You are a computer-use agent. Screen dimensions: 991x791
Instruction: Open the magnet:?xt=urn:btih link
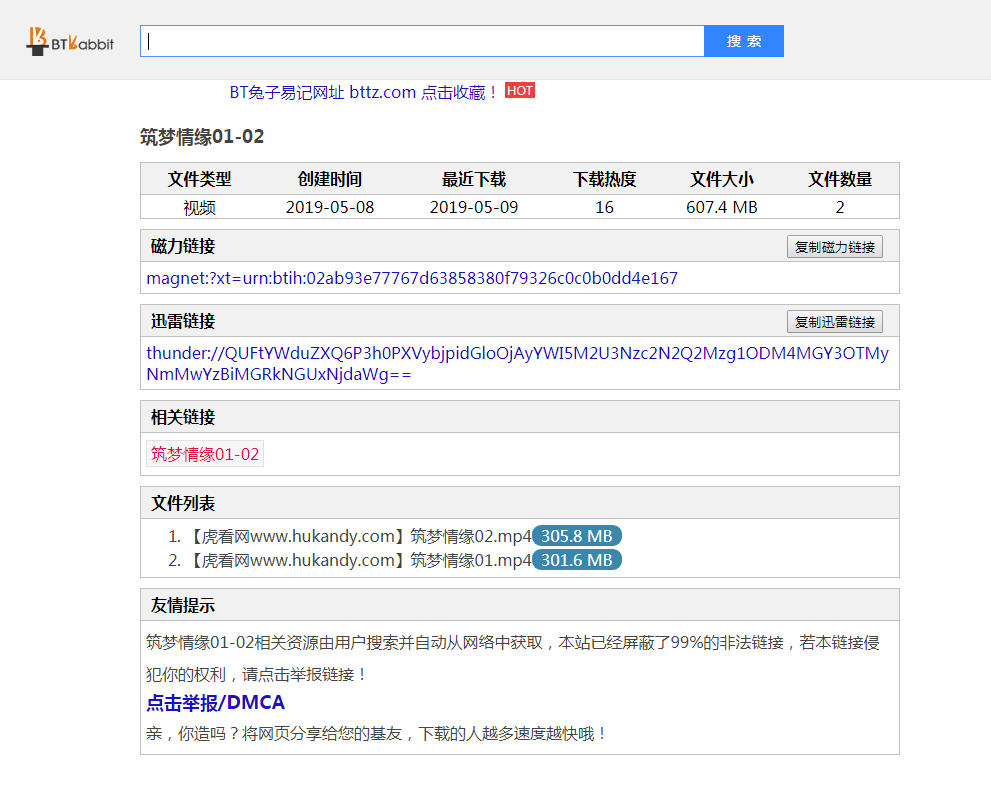pyautogui.click(x=411, y=278)
